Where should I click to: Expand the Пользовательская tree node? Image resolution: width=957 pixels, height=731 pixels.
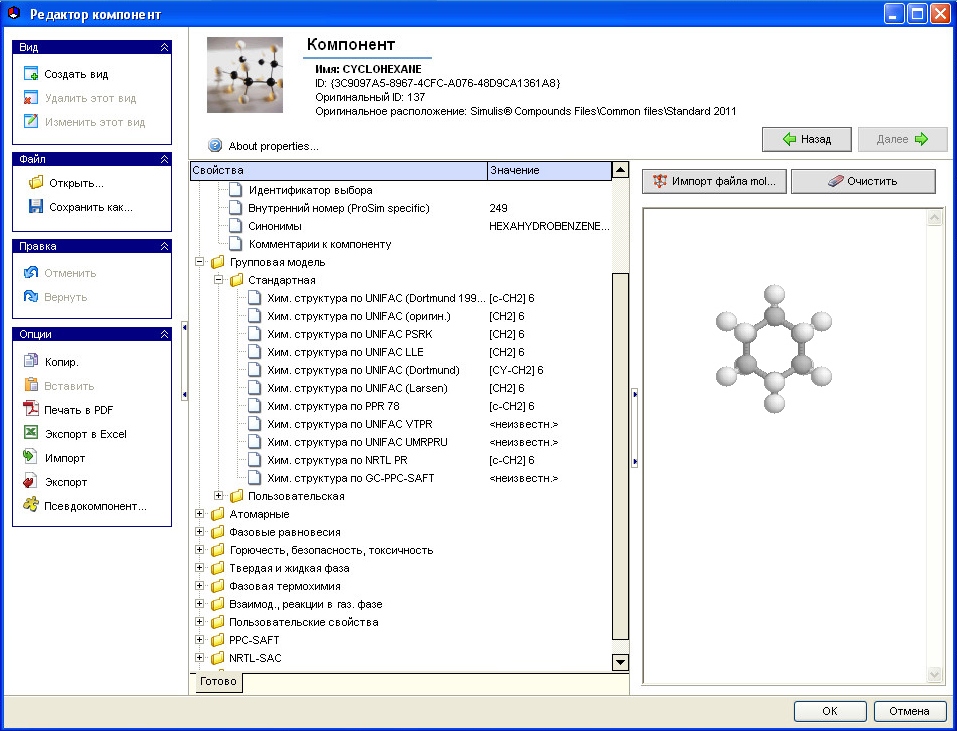218,495
